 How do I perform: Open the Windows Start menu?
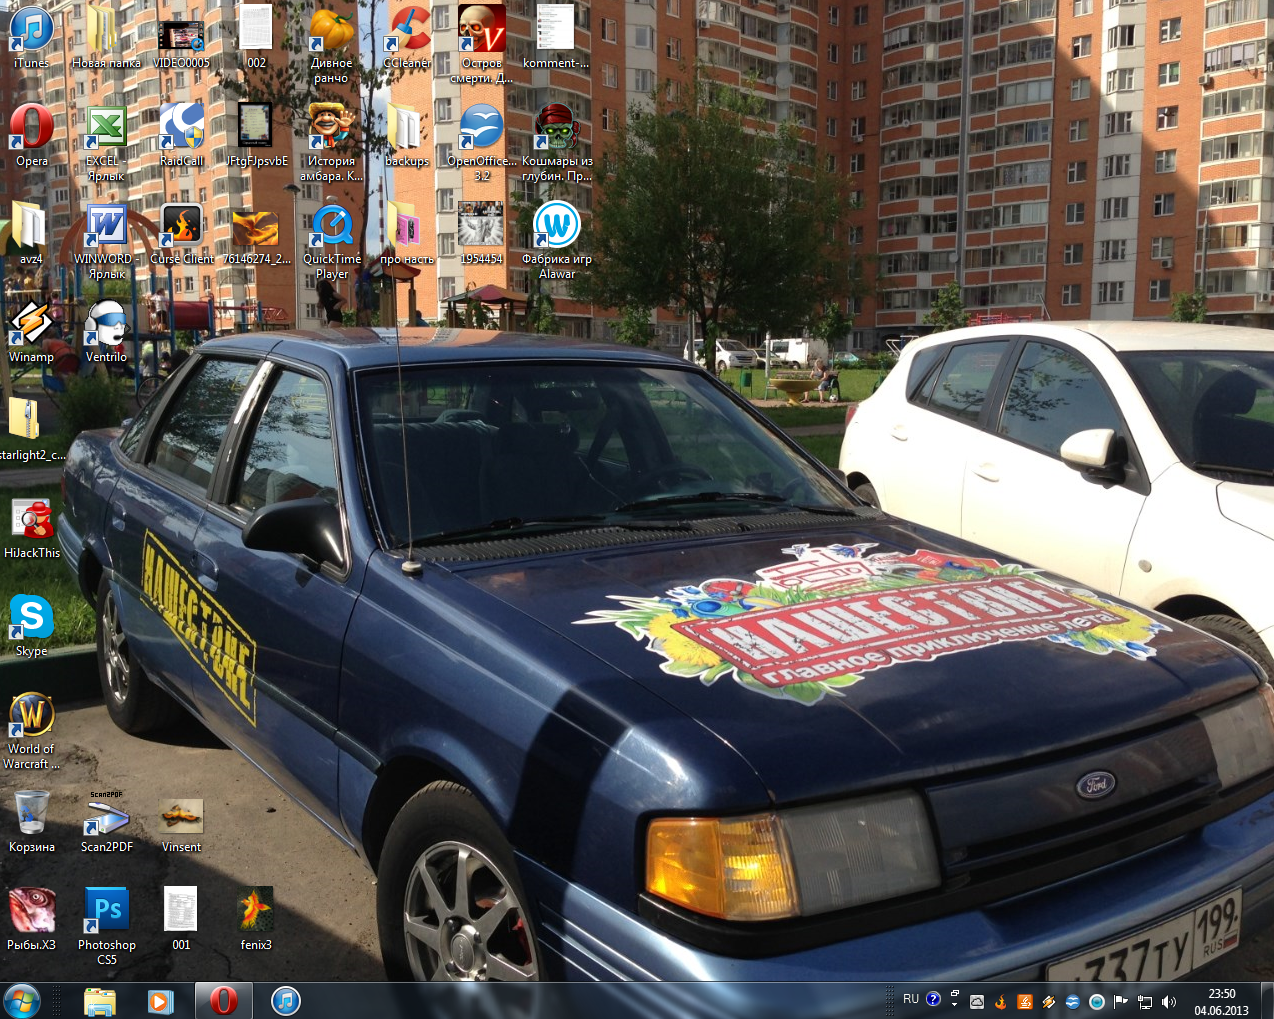pos(22,1000)
